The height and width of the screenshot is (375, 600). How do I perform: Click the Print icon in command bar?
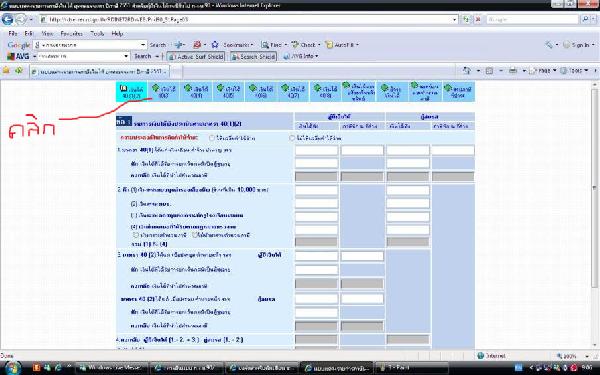[513, 71]
